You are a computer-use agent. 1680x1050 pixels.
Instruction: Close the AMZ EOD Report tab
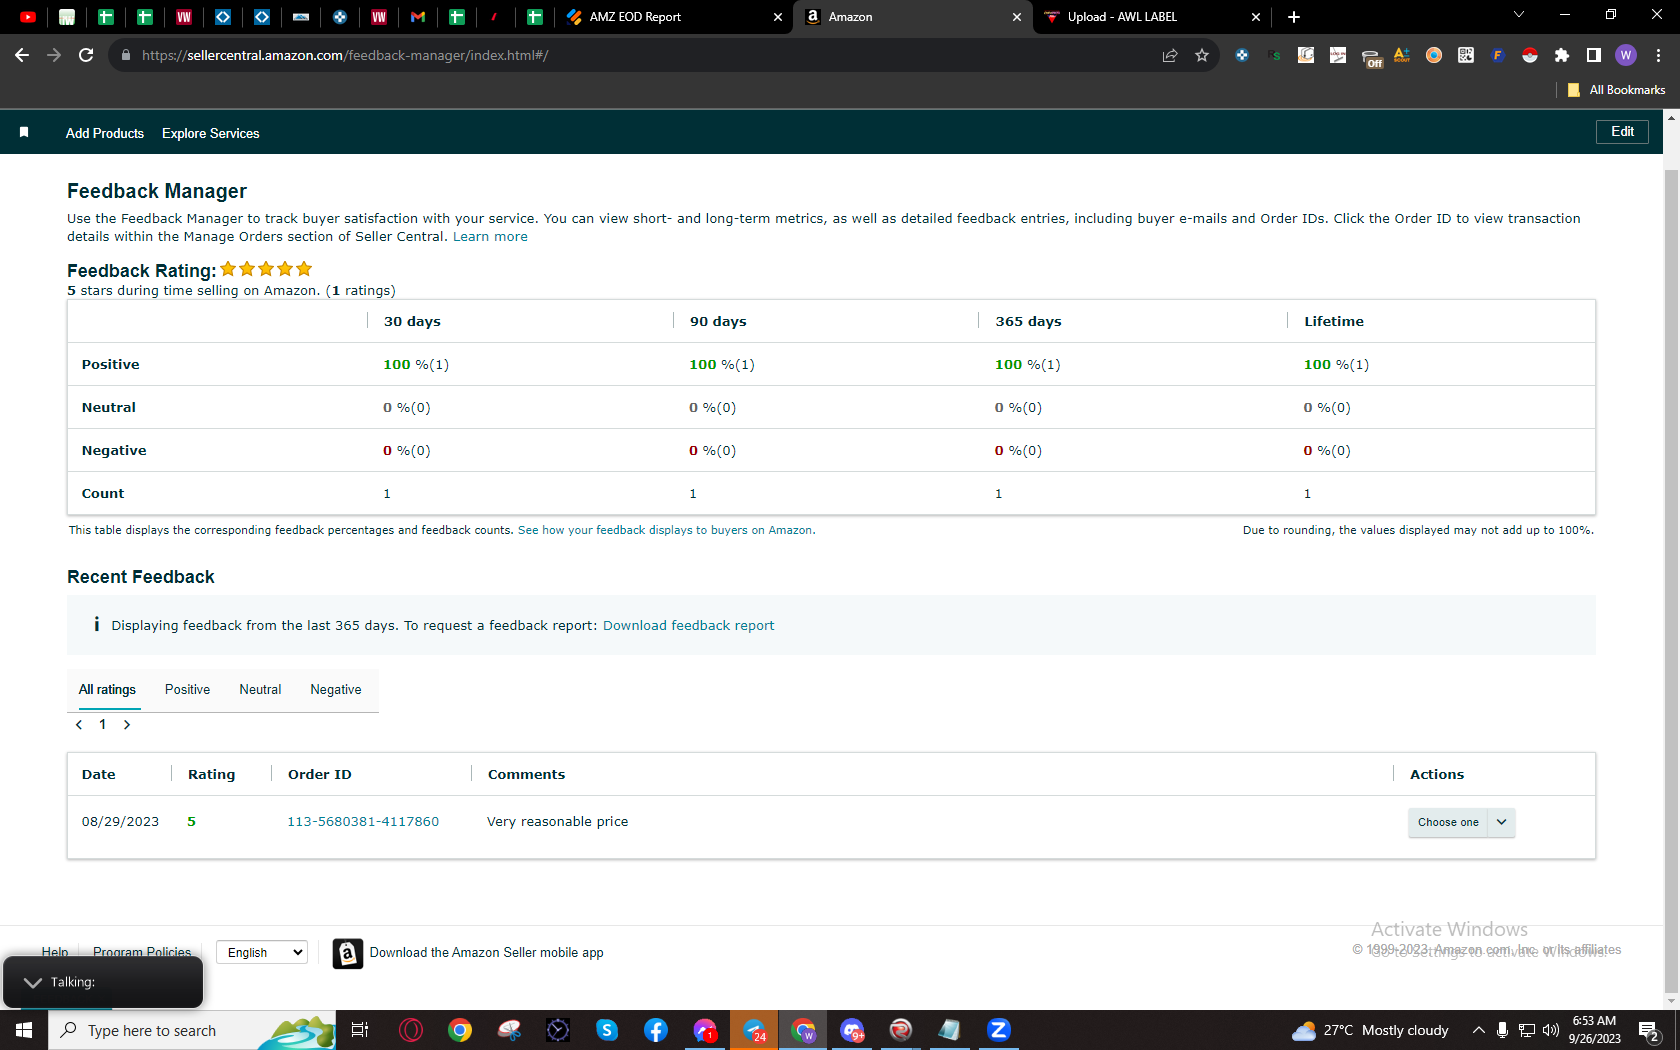[778, 17]
